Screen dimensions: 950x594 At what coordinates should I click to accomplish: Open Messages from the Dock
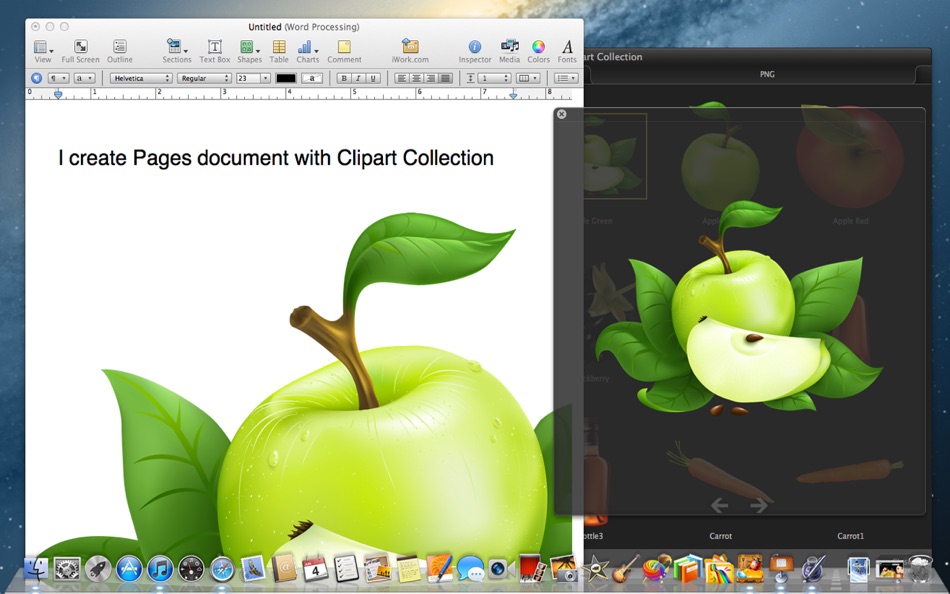pos(471,569)
